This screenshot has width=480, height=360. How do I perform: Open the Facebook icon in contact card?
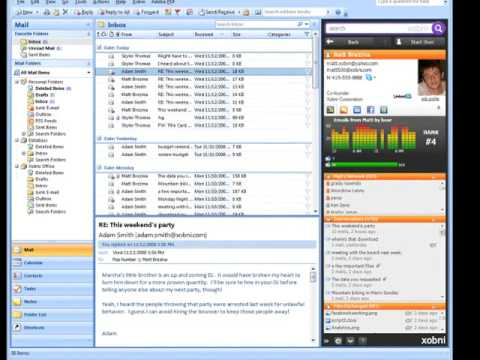(x=370, y=110)
